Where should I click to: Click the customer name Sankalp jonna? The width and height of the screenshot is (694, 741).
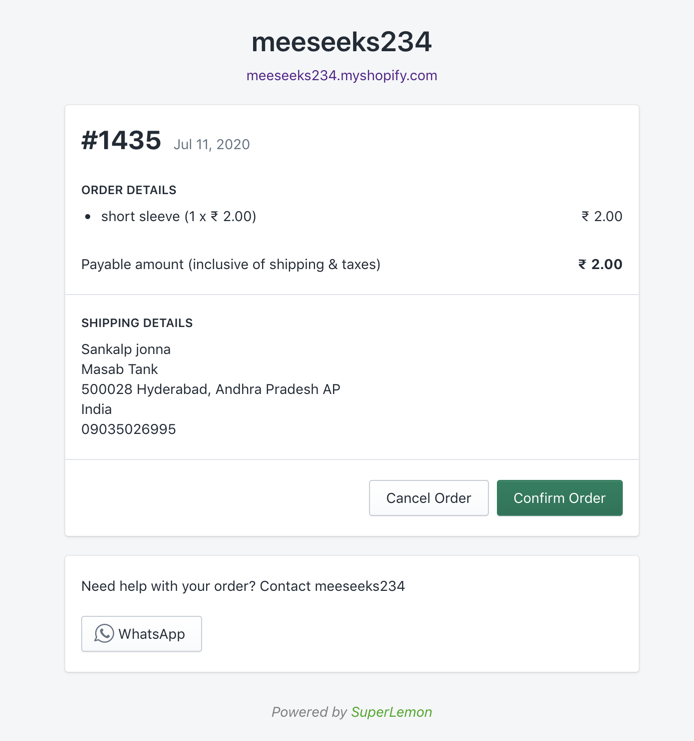point(126,349)
